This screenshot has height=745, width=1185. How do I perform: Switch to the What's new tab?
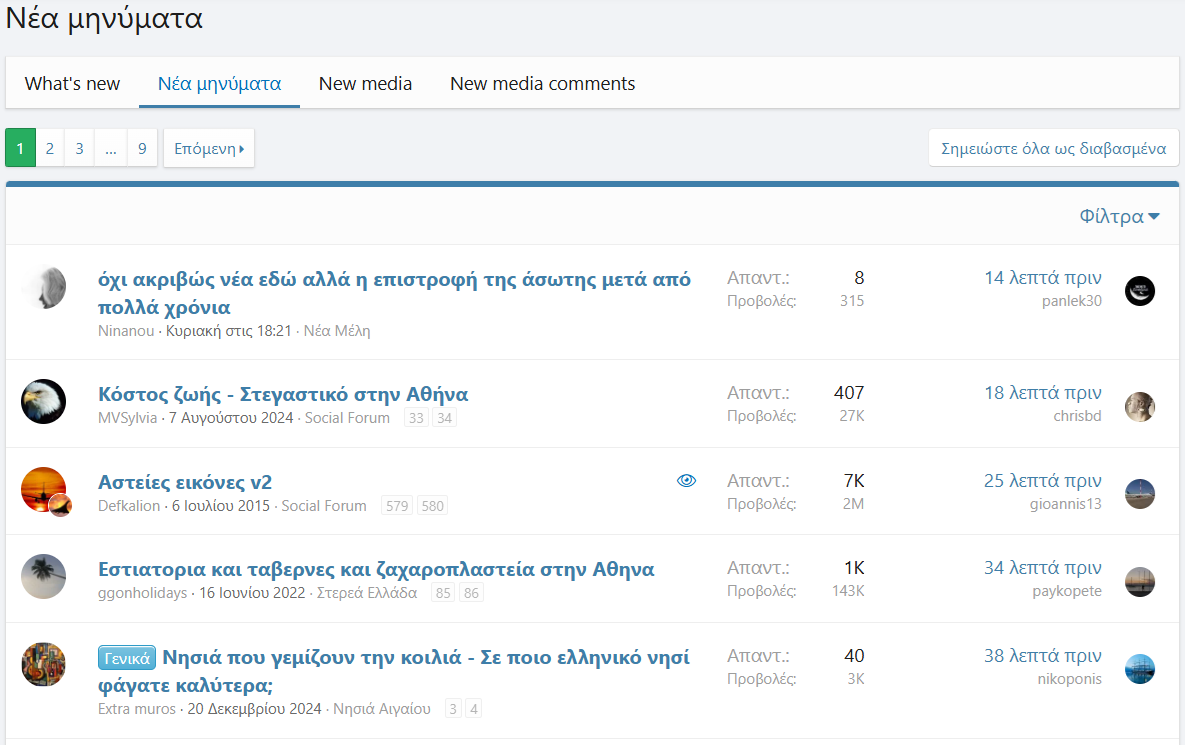[72, 84]
